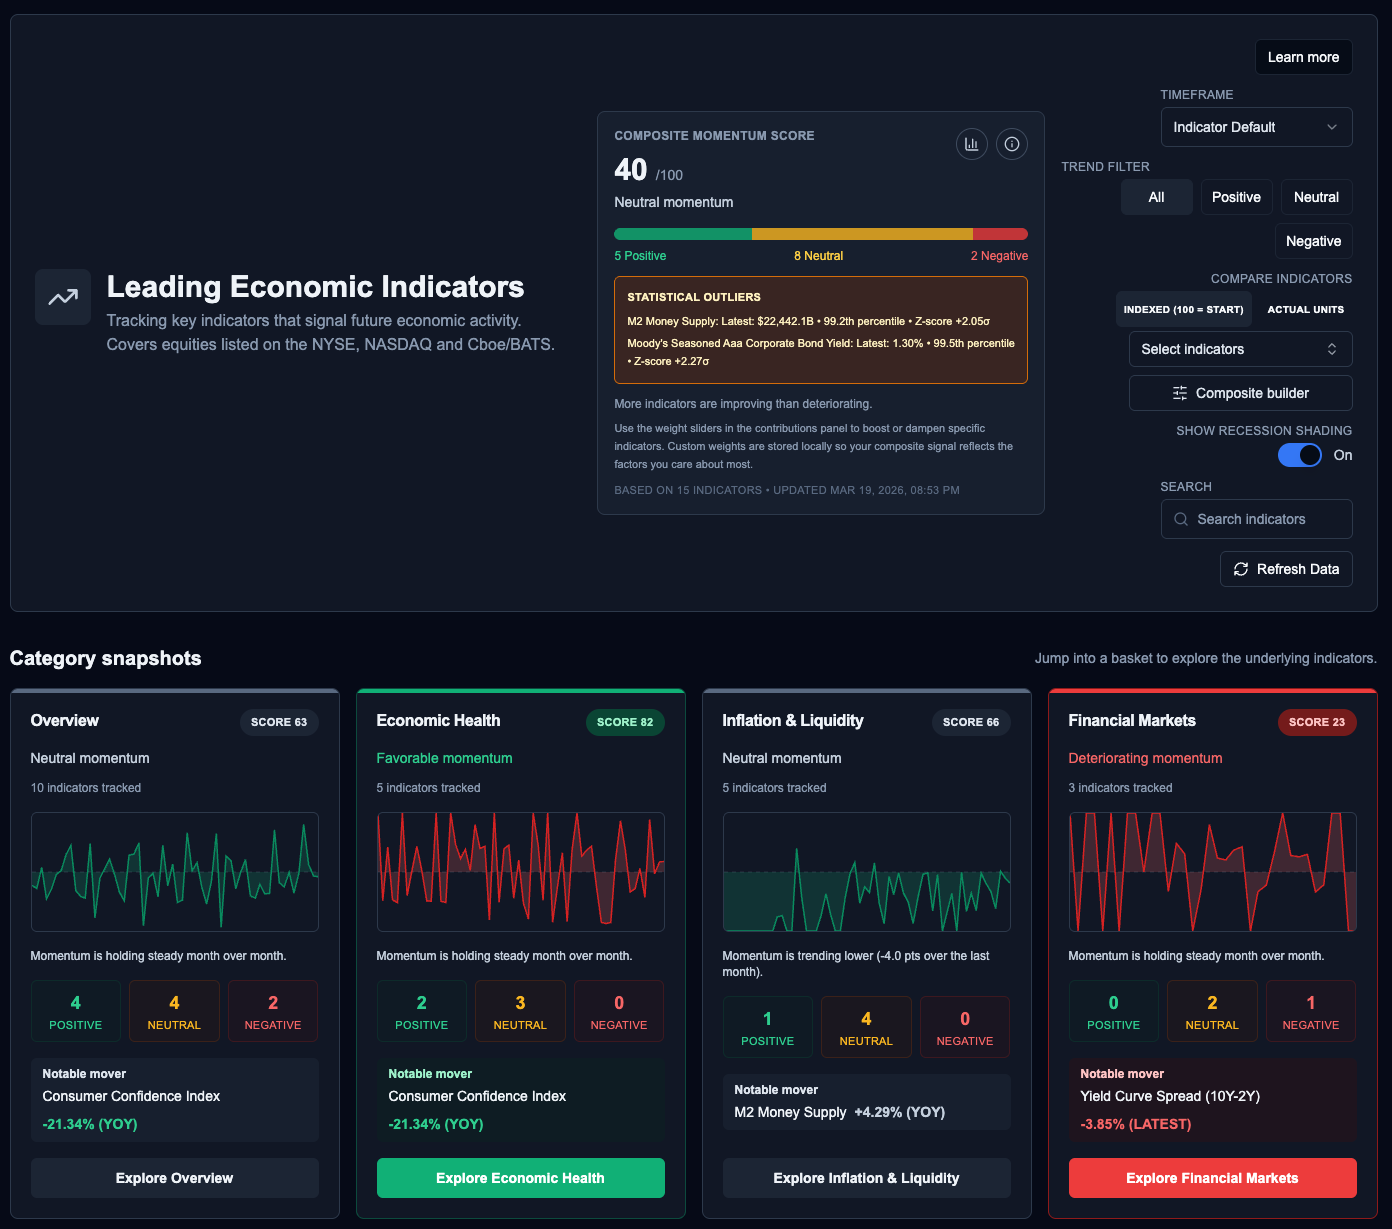Viewport: 1392px width, 1229px height.
Task: Click the bar chart icon on the composite score card
Action: pos(971,144)
